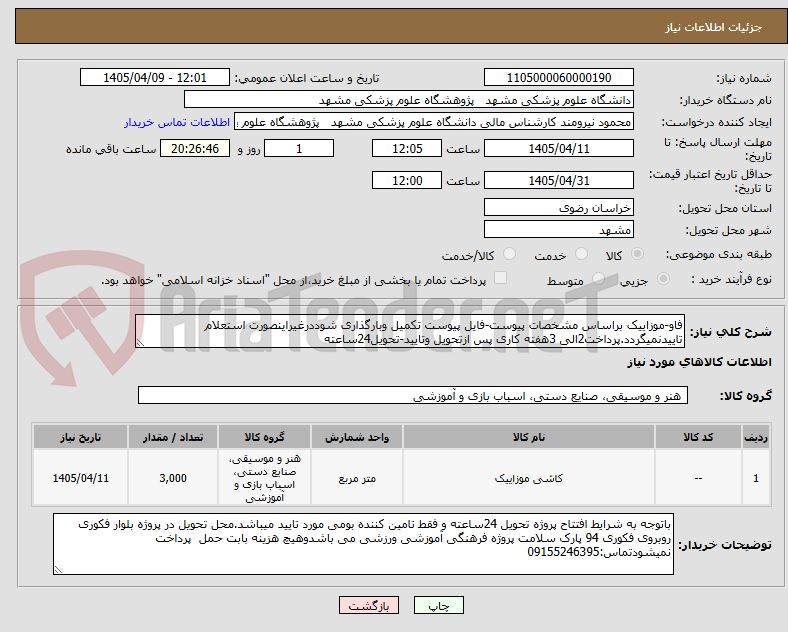
Task: Click the remaining days field showing 1
Action: point(299,148)
